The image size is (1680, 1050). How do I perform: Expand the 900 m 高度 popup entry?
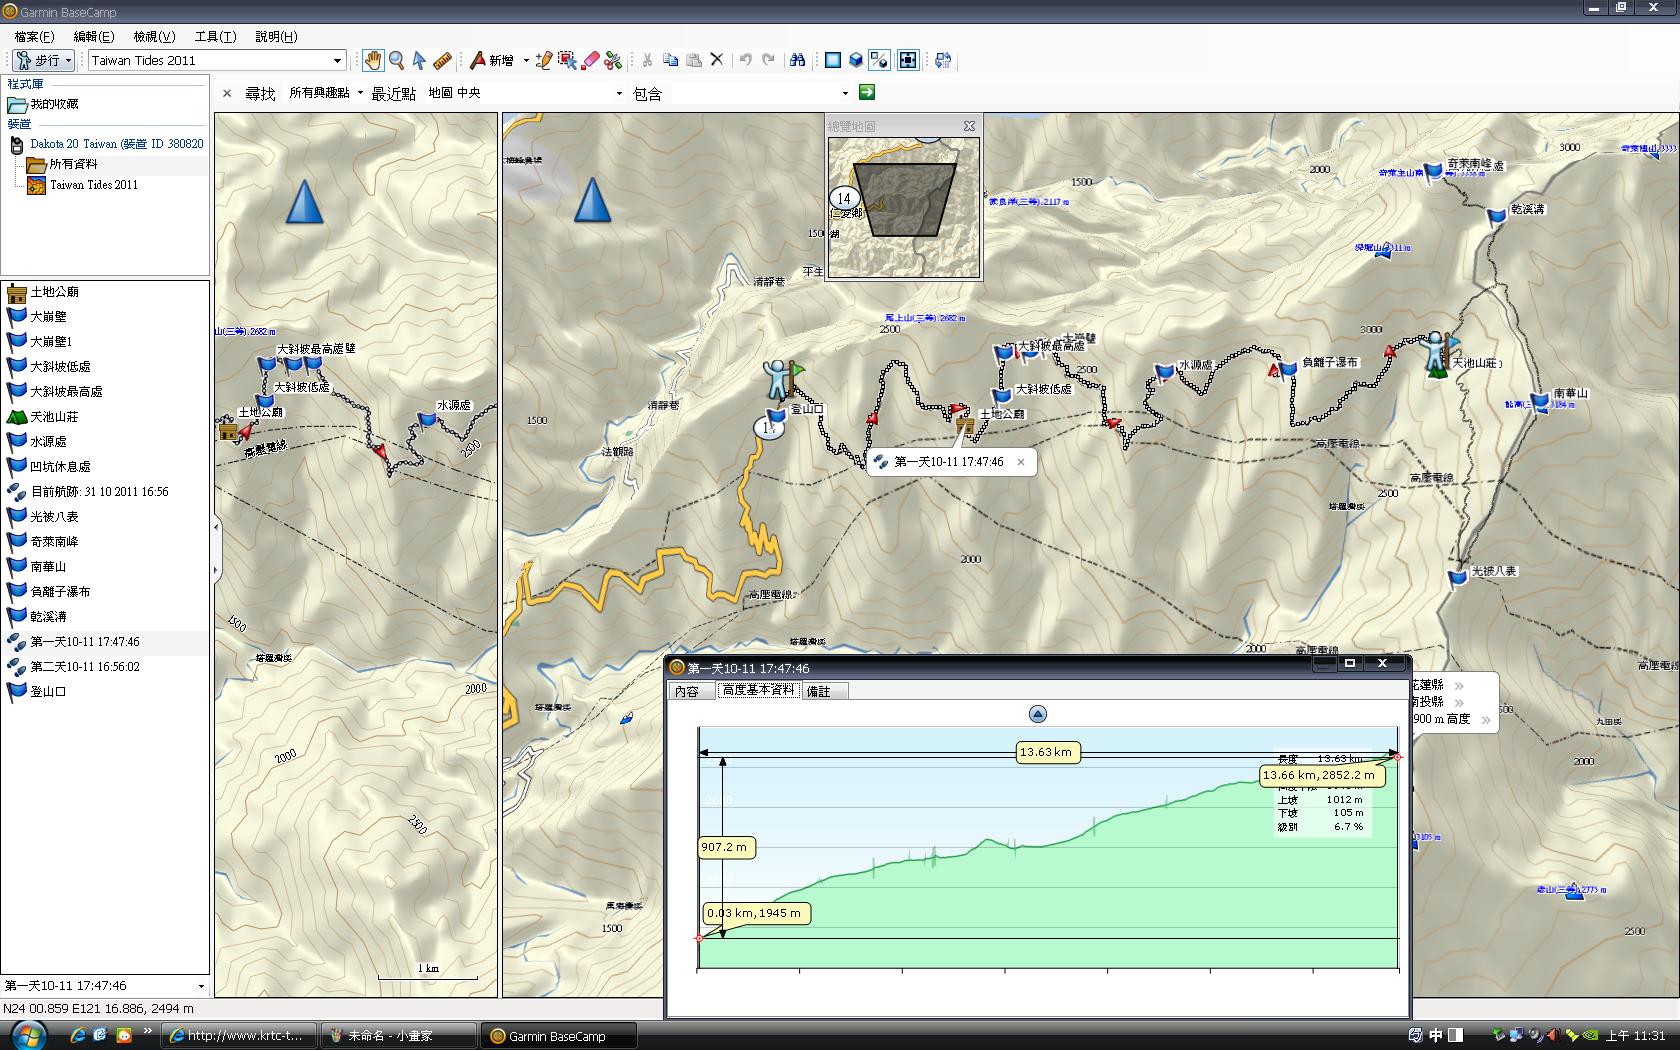point(1486,719)
